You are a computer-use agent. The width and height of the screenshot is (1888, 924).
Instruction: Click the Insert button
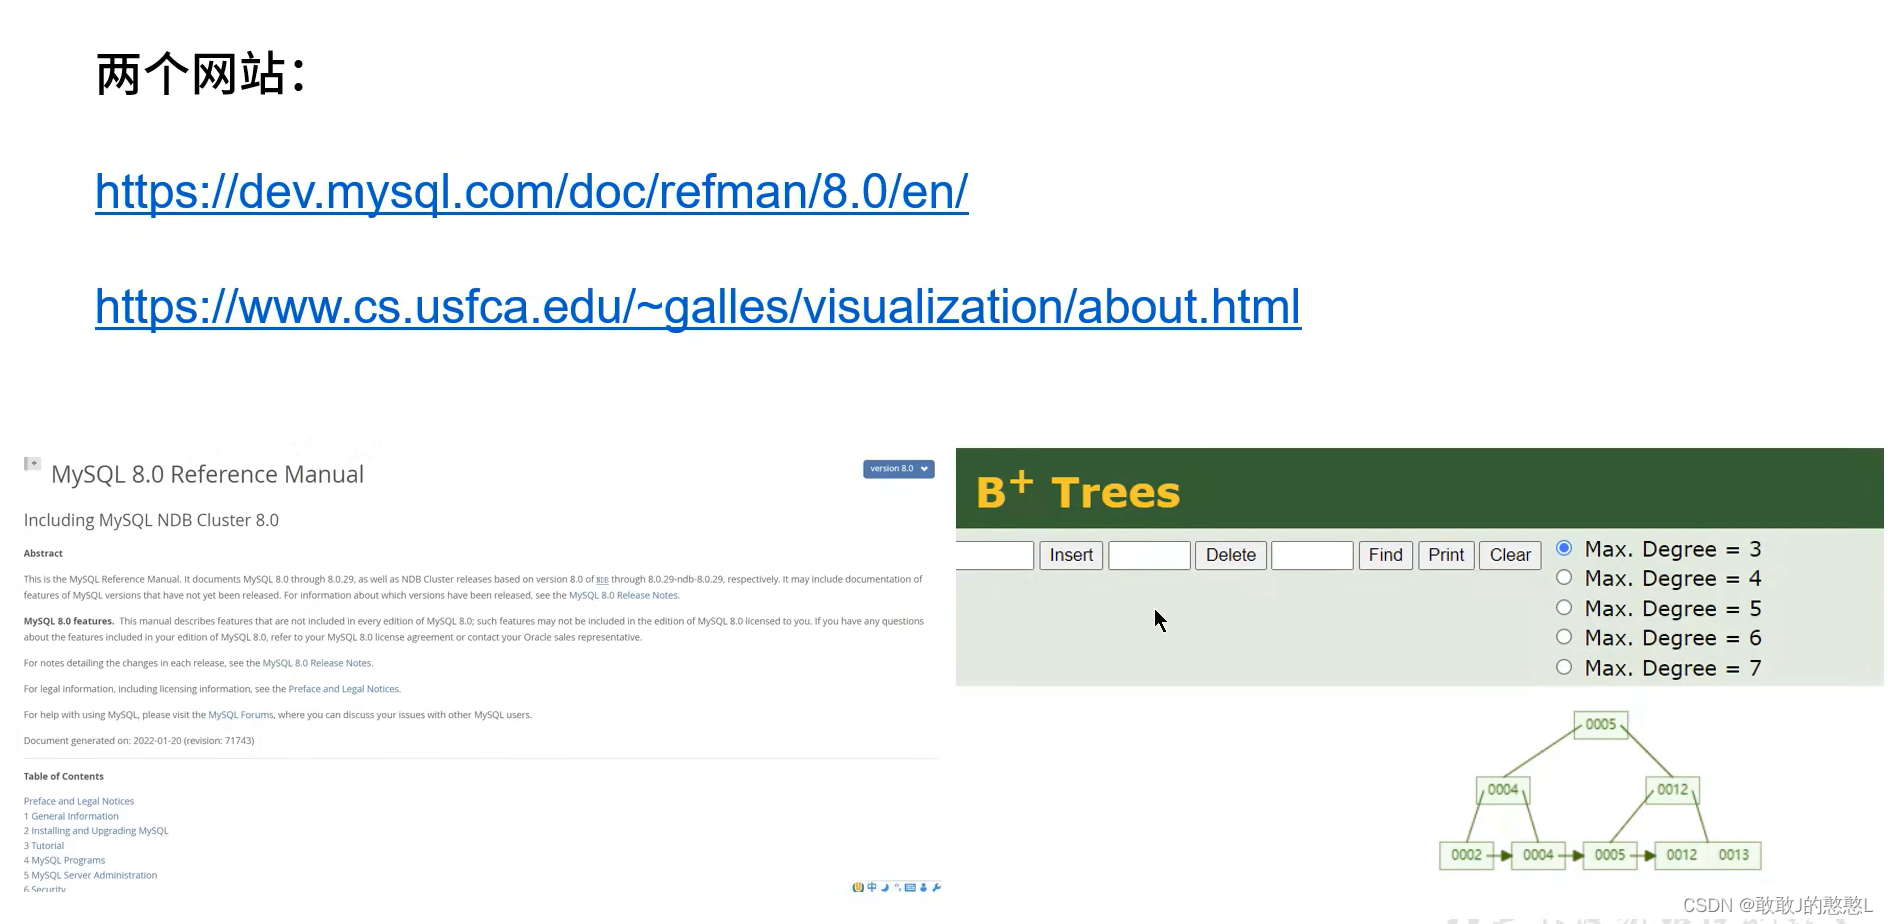click(1071, 555)
